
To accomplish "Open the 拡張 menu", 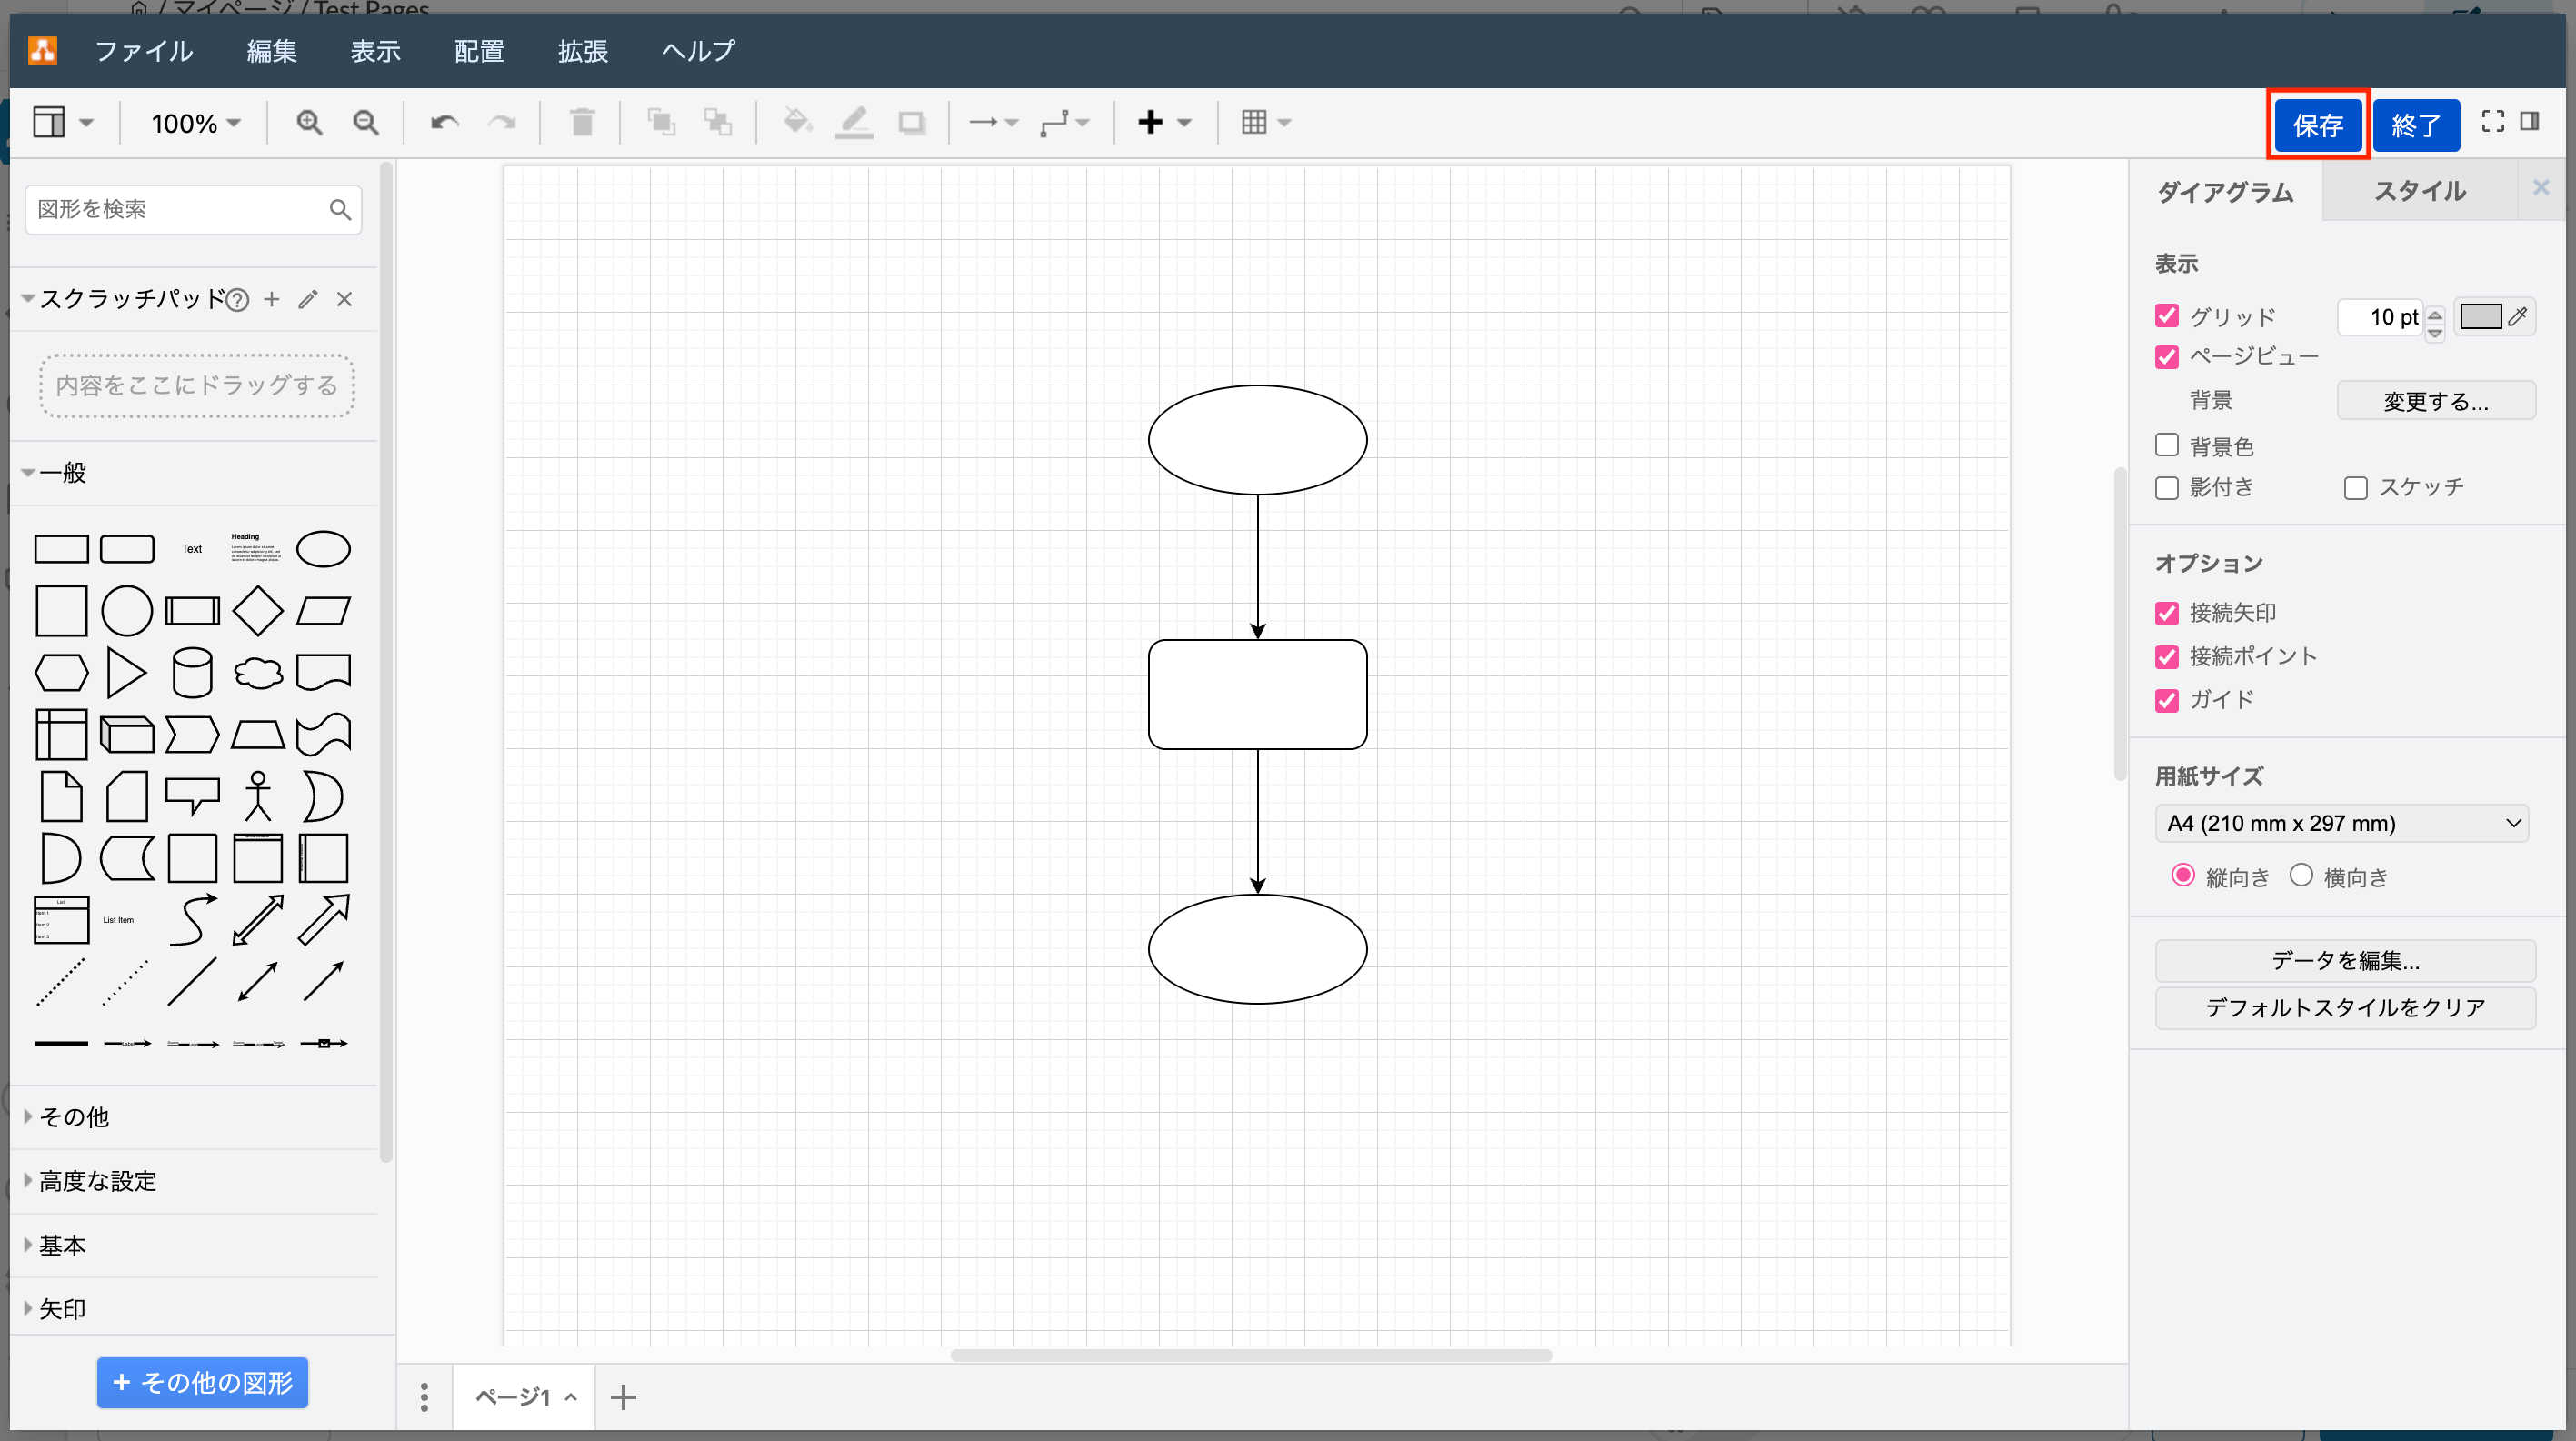I will coord(583,51).
